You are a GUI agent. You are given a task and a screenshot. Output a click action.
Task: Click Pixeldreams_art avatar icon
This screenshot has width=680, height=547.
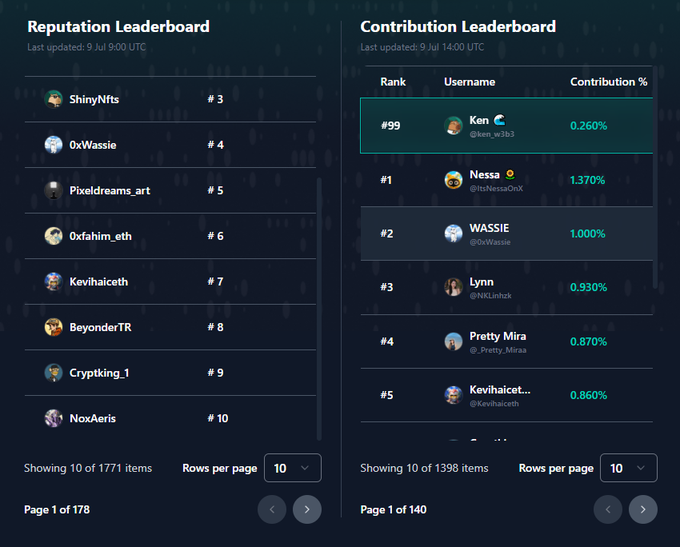point(53,190)
